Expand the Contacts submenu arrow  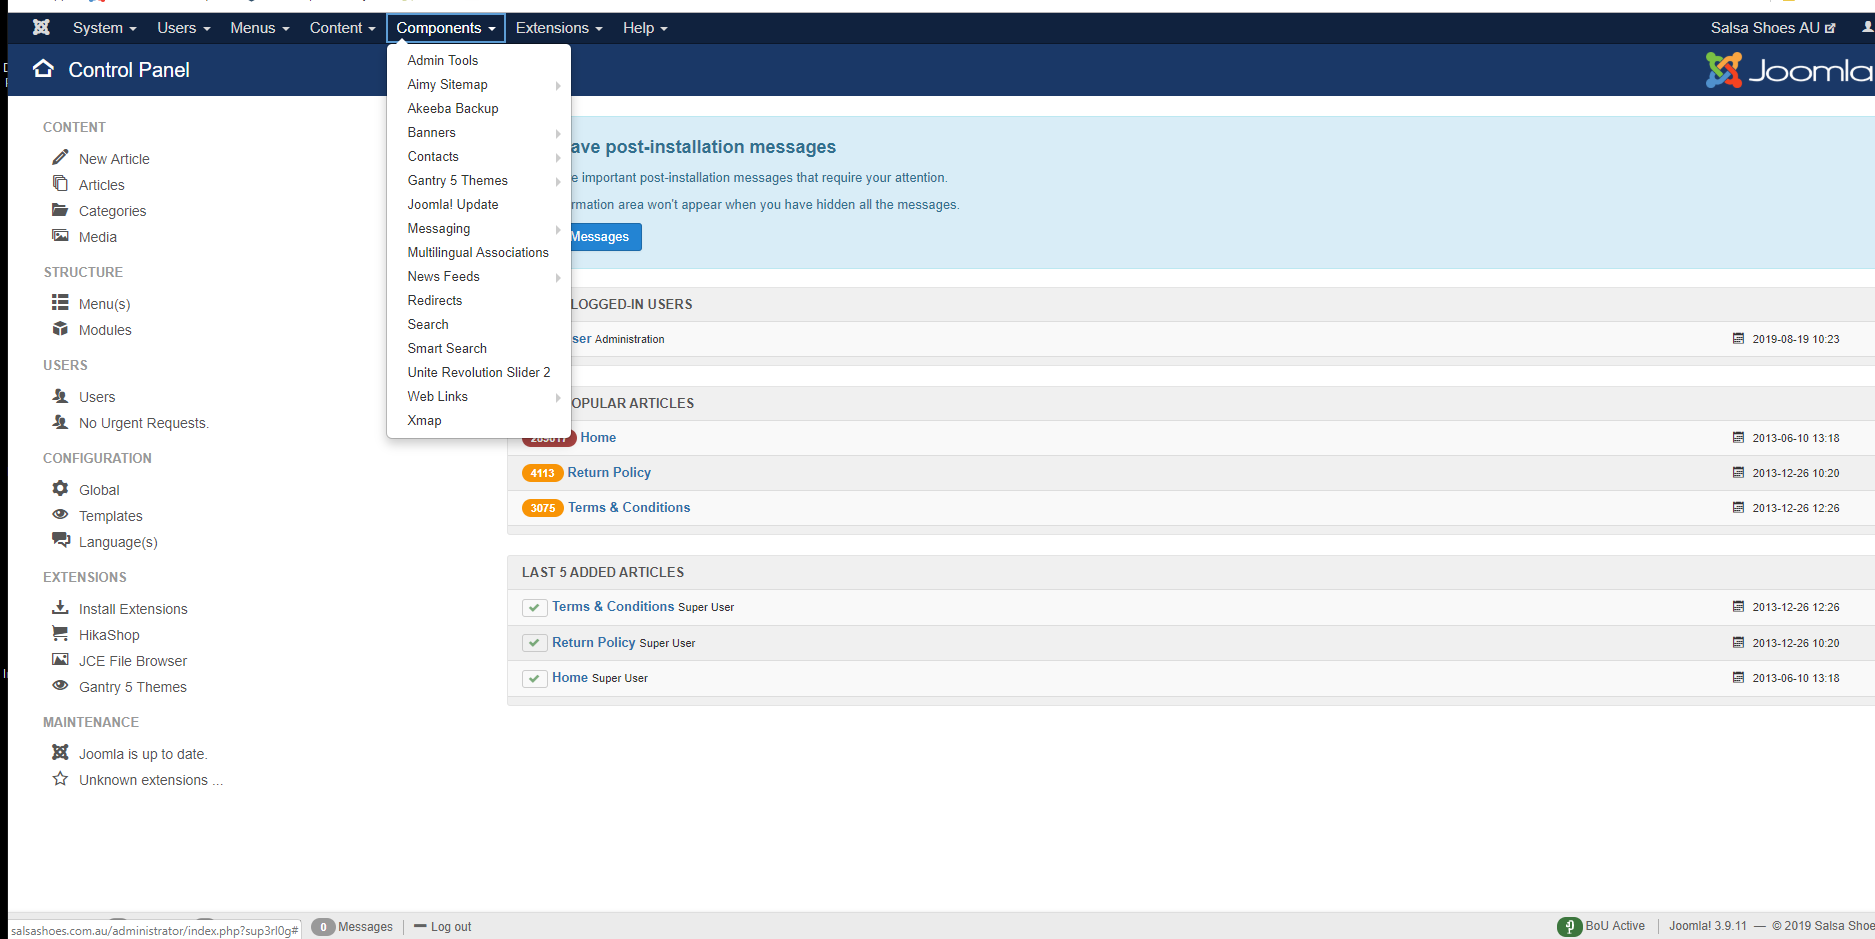[558, 157]
